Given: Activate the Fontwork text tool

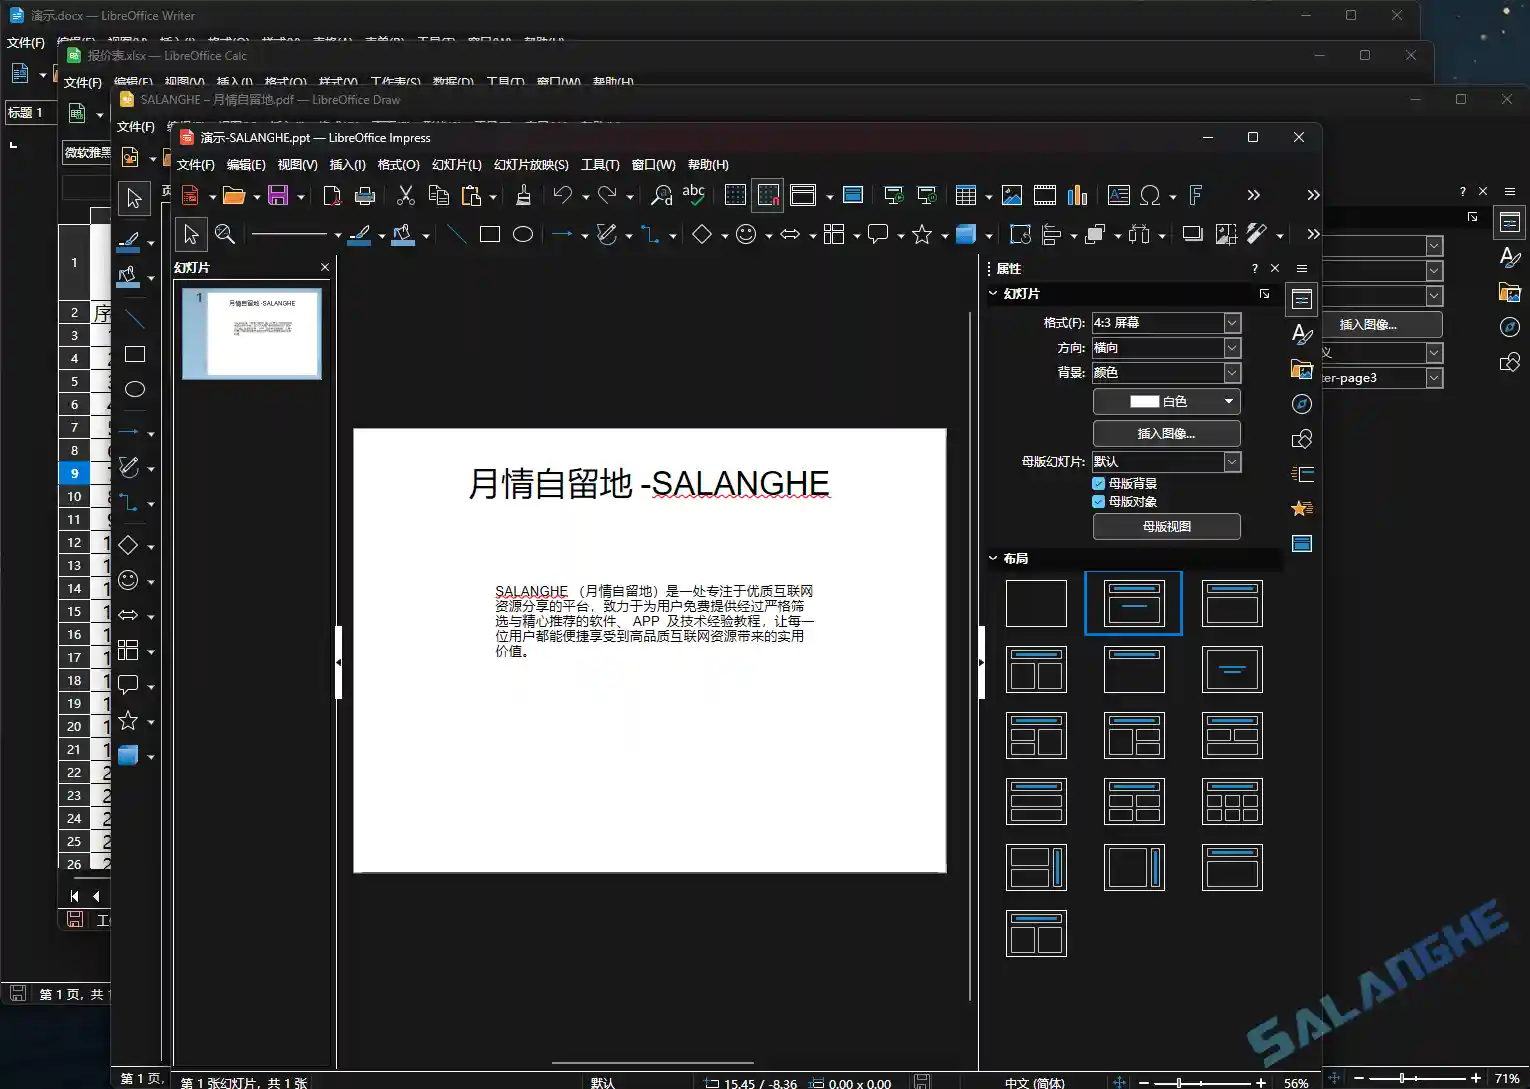Looking at the screenshot, I should coord(1195,195).
